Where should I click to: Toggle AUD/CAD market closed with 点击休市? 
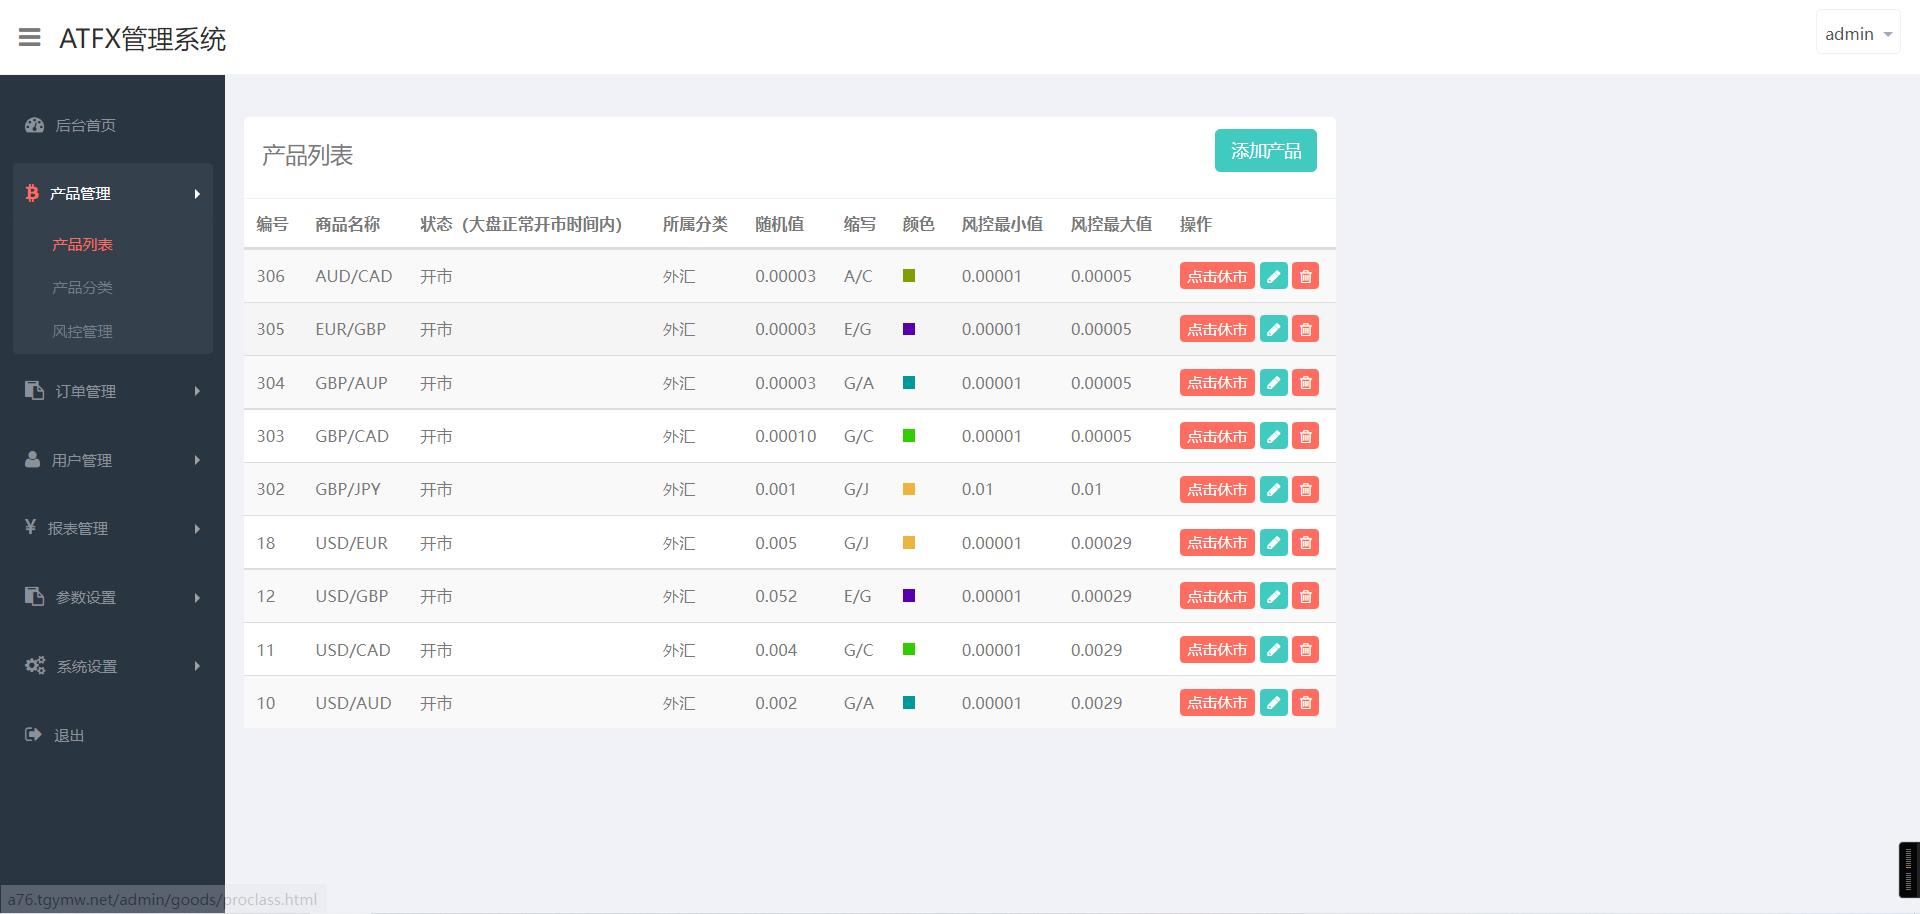1216,276
